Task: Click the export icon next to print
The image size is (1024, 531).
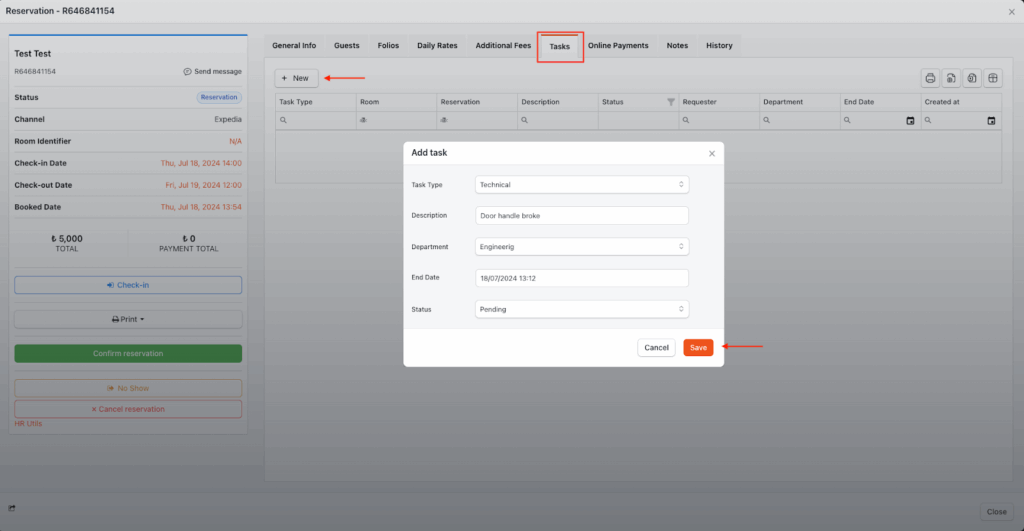Action: (x=951, y=78)
